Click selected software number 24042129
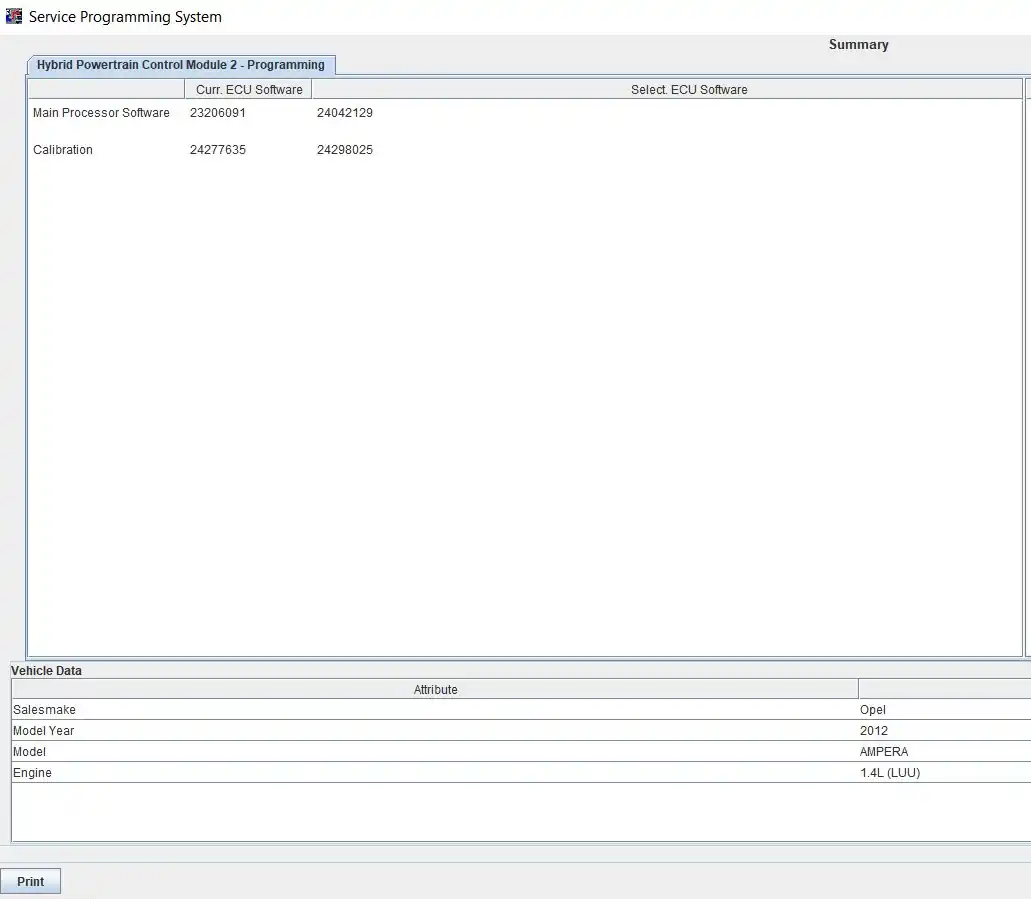1031x899 pixels. [x=345, y=113]
